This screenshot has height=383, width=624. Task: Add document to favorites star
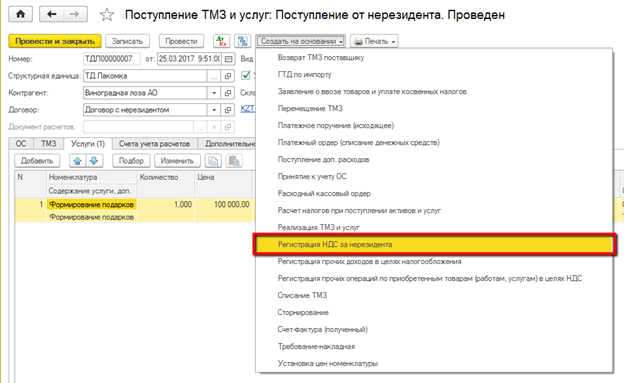point(107,15)
